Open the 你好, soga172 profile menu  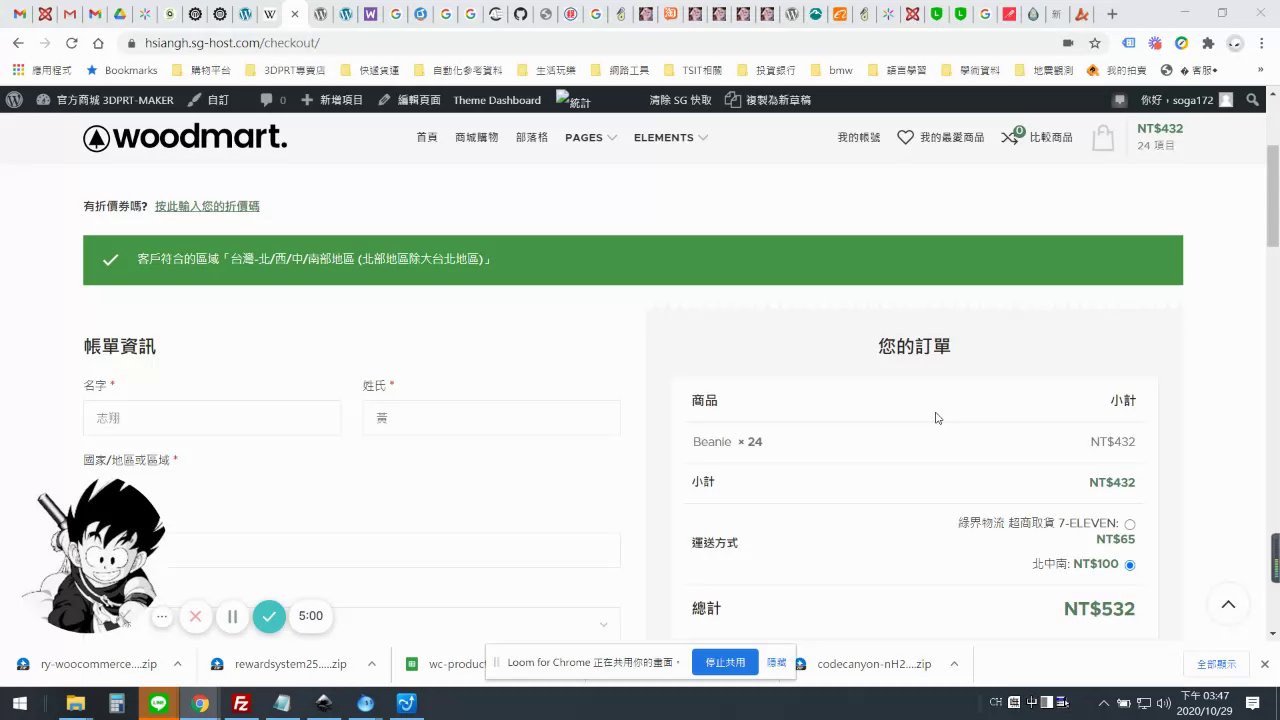coord(1187,100)
